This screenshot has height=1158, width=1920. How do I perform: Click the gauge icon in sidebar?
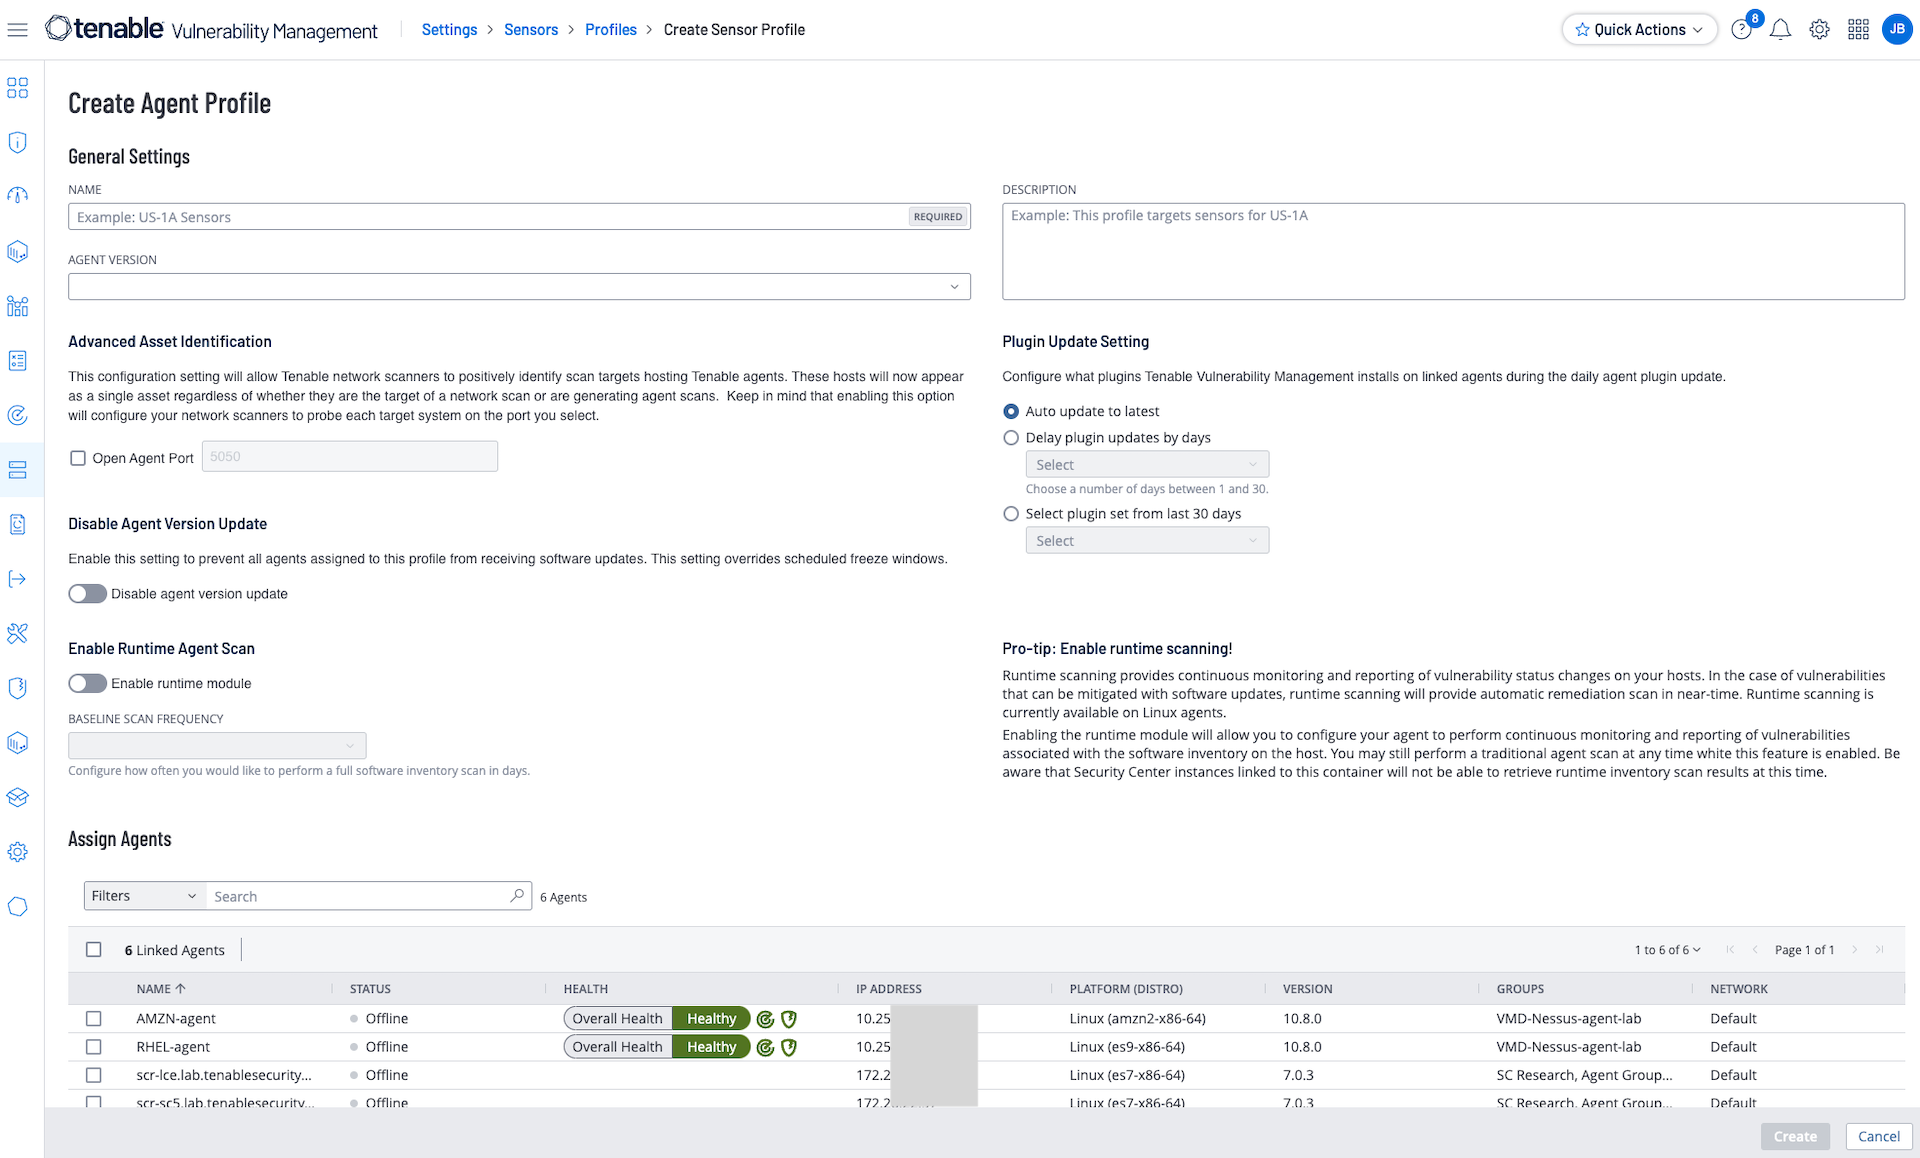(x=17, y=196)
